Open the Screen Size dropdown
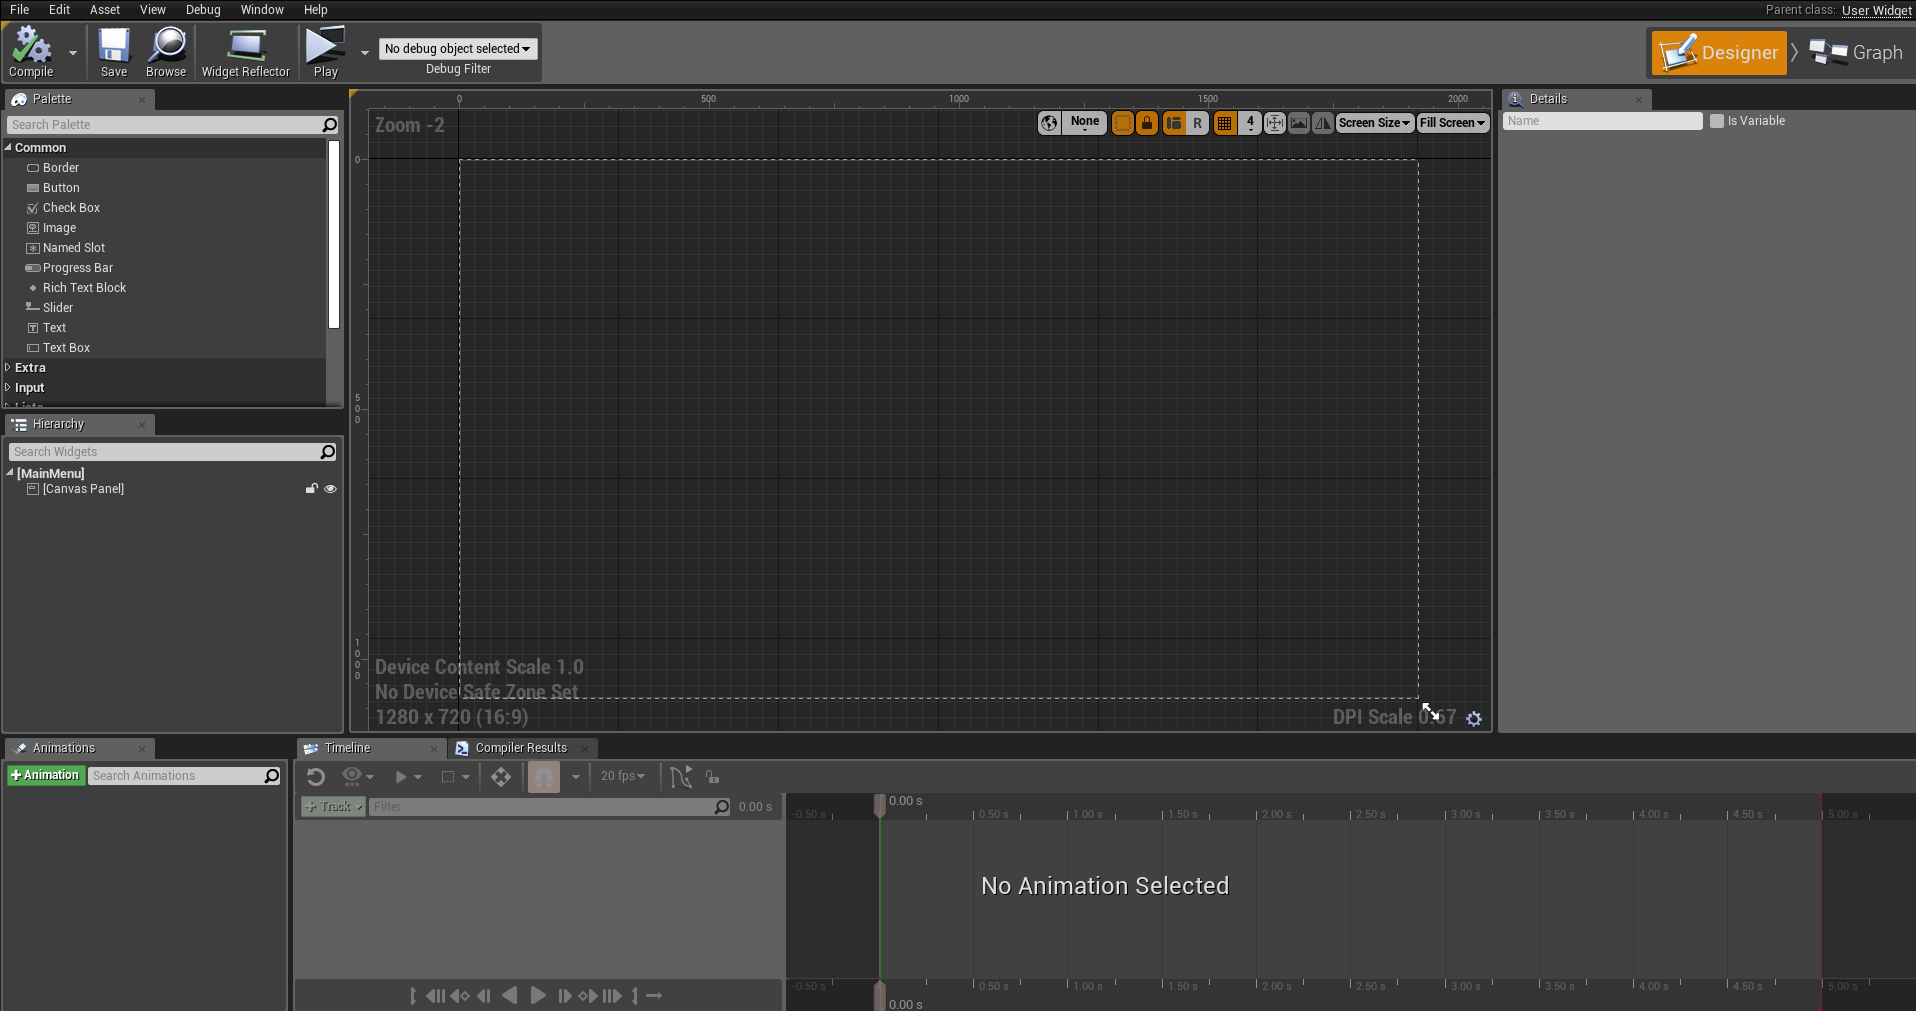Image resolution: width=1916 pixels, height=1011 pixels. [1374, 123]
